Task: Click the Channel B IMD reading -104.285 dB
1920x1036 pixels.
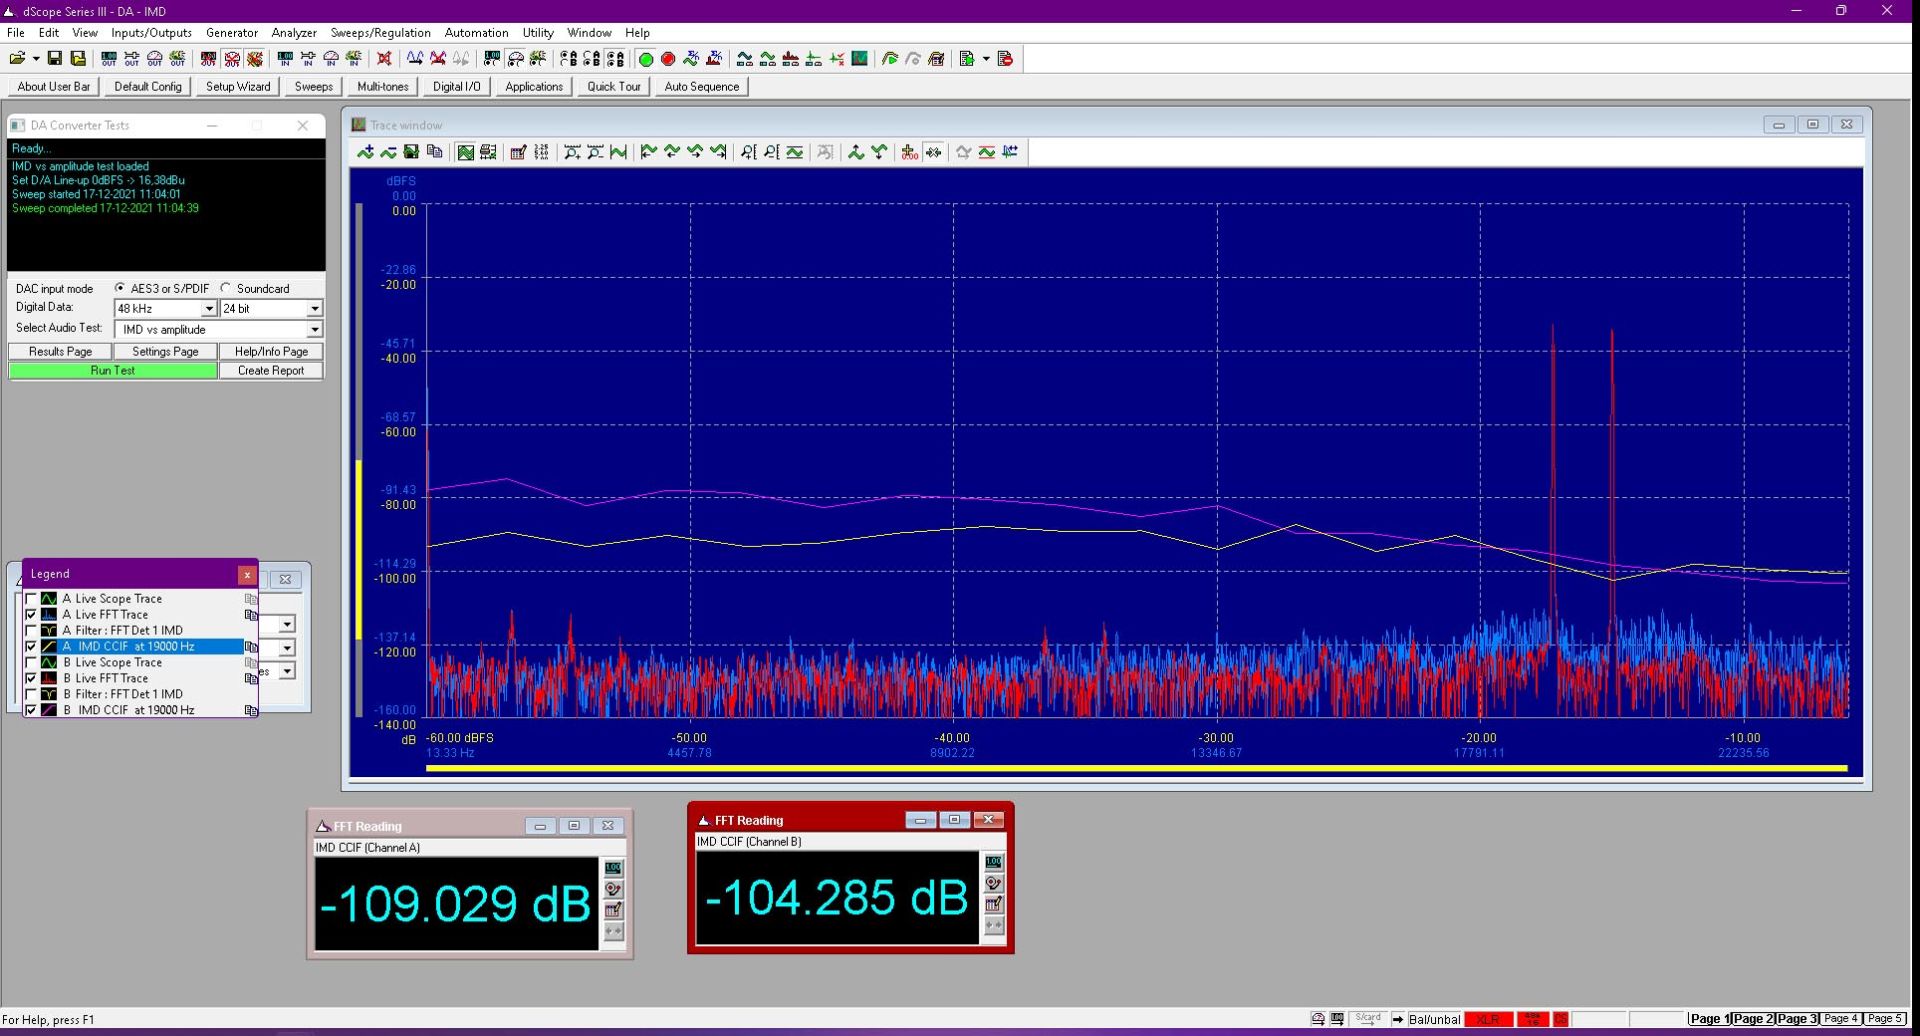Action: pyautogui.click(x=836, y=898)
